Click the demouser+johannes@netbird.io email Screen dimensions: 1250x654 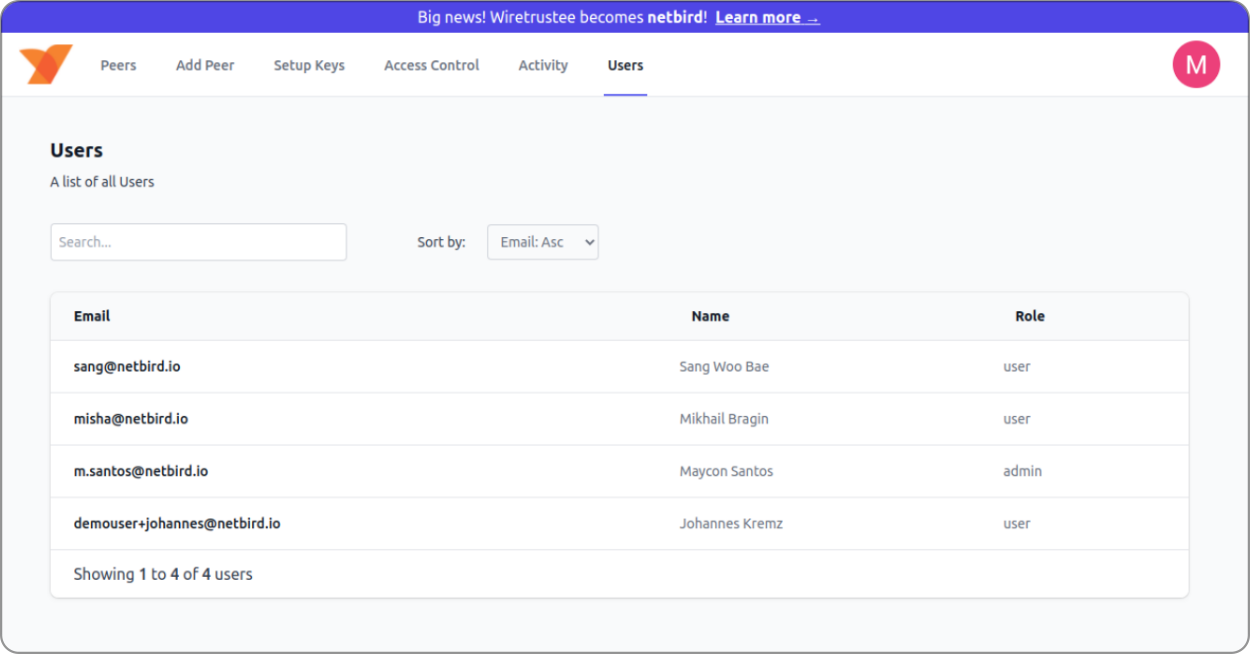177,523
